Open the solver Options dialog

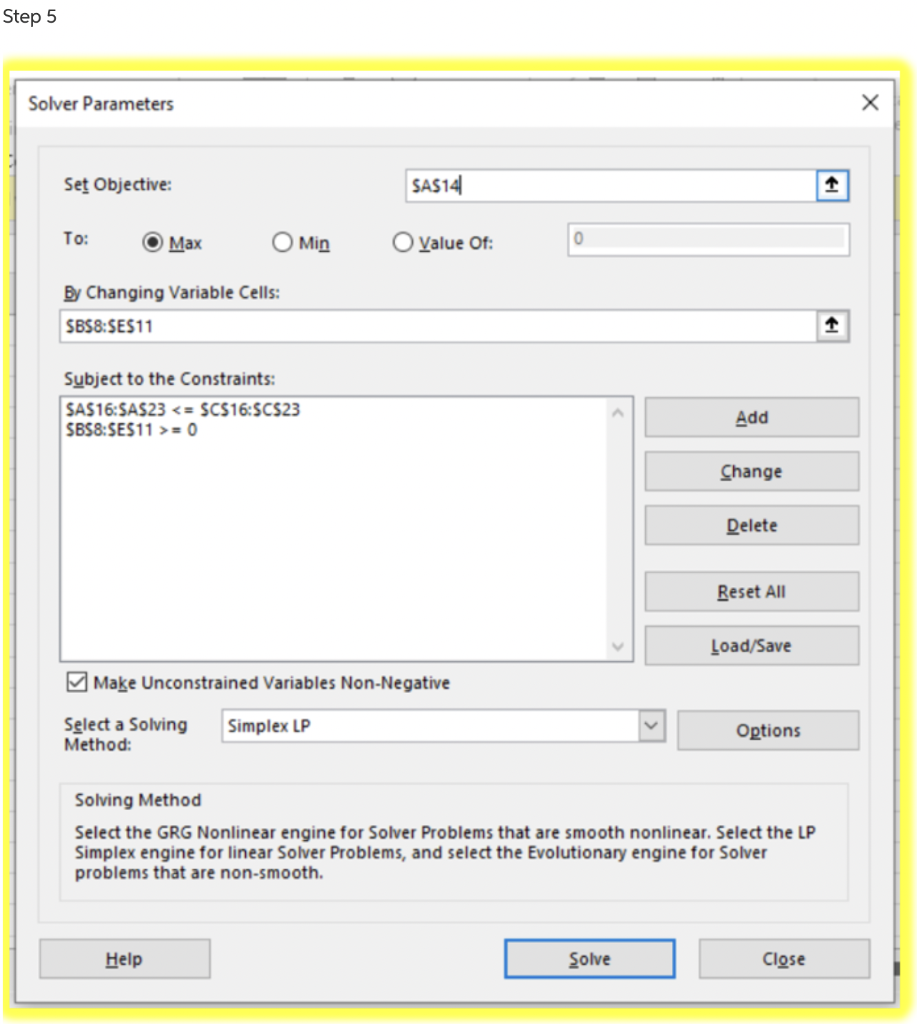click(768, 730)
